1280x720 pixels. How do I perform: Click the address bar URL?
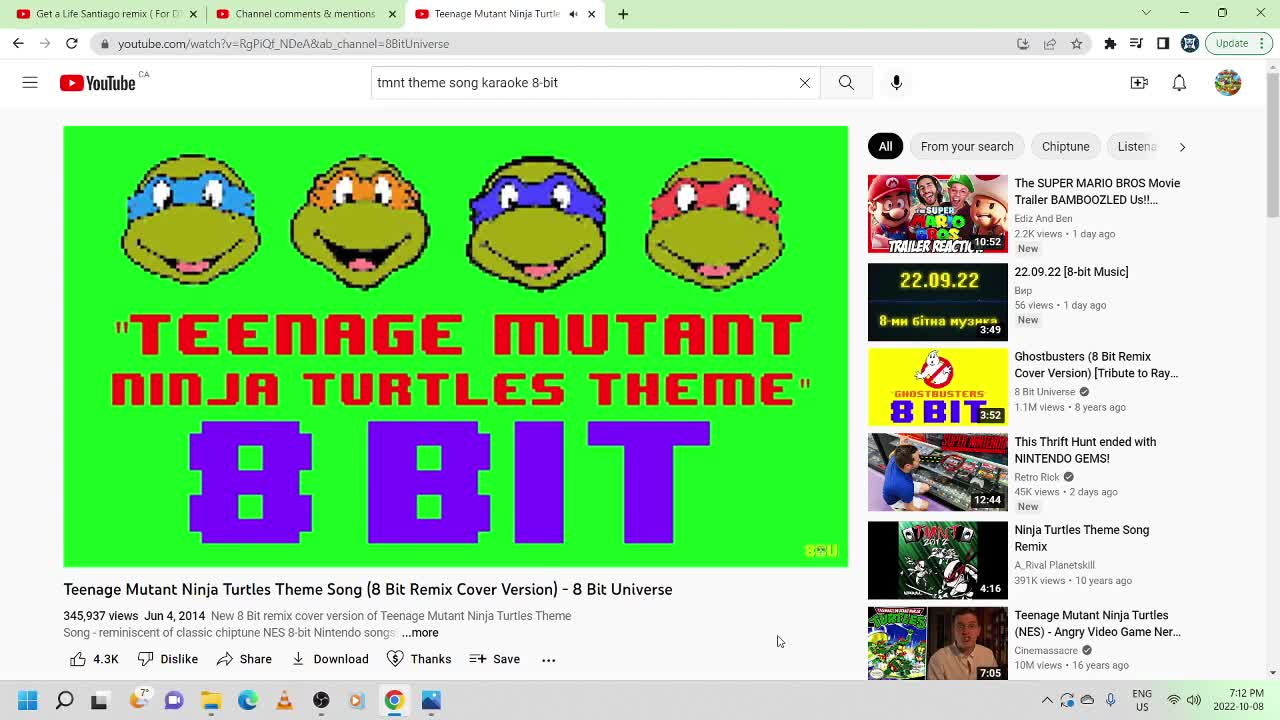[283, 44]
